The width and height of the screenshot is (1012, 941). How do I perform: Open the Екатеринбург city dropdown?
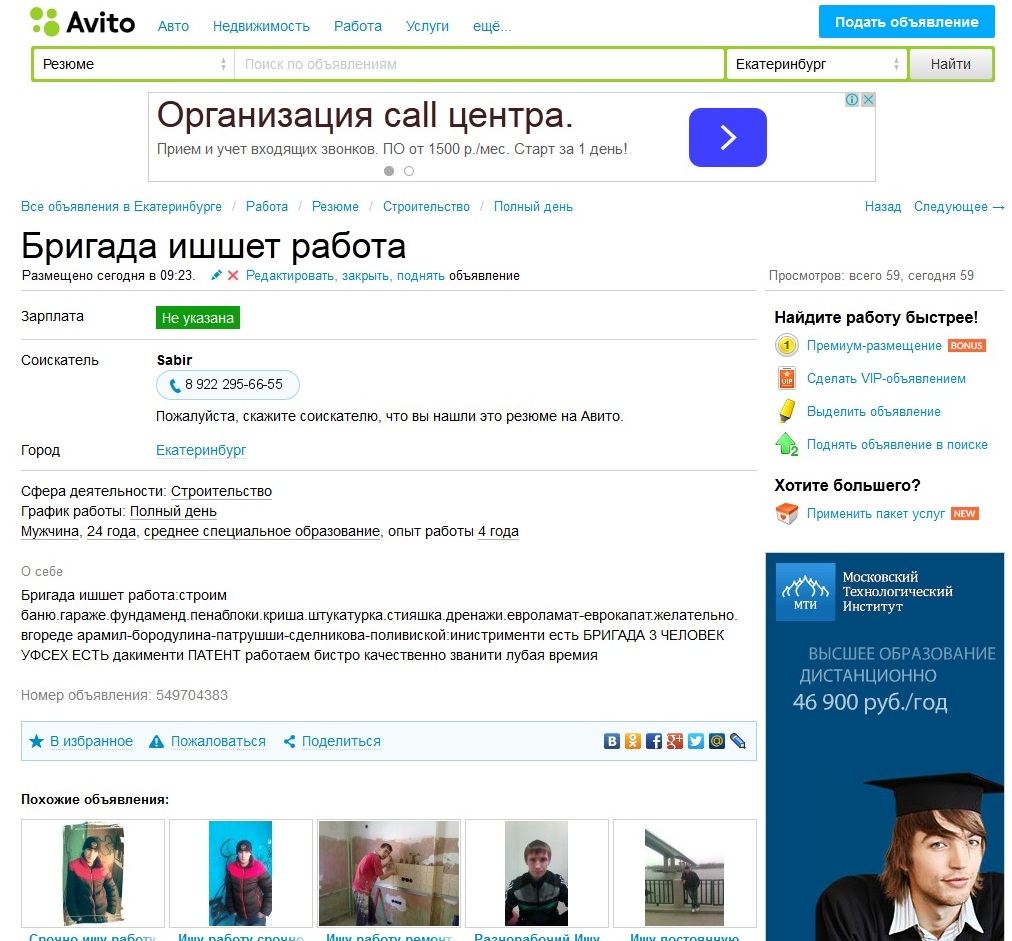(816, 64)
